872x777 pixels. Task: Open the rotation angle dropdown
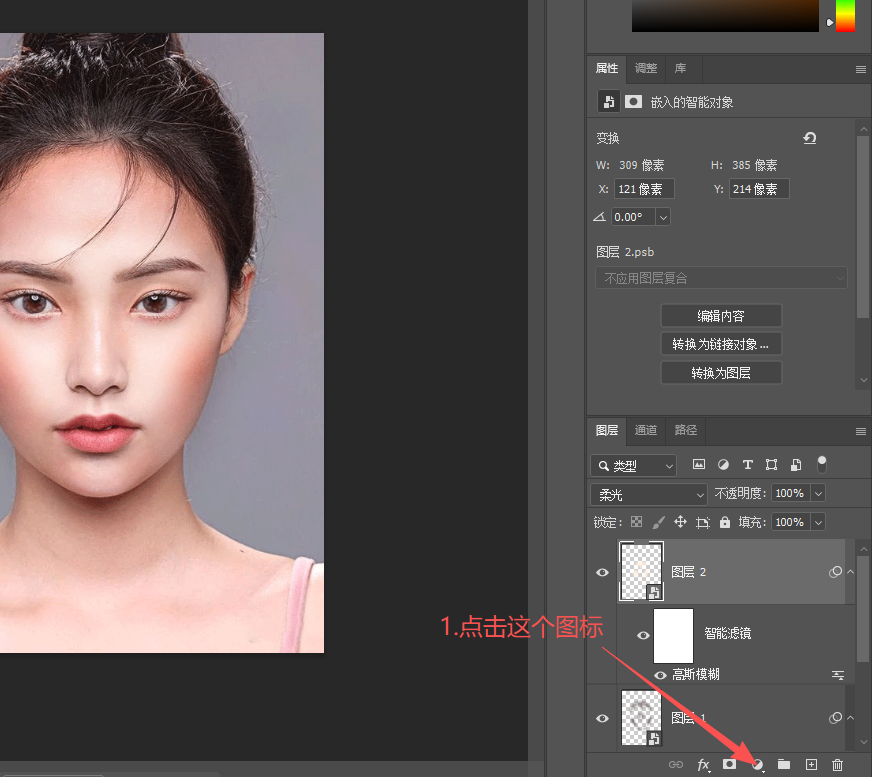pyautogui.click(x=663, y=217)
